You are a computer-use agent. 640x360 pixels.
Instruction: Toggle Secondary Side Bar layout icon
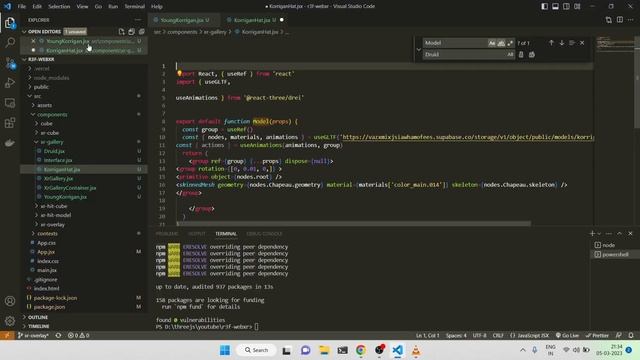click(x=566, y=7)
